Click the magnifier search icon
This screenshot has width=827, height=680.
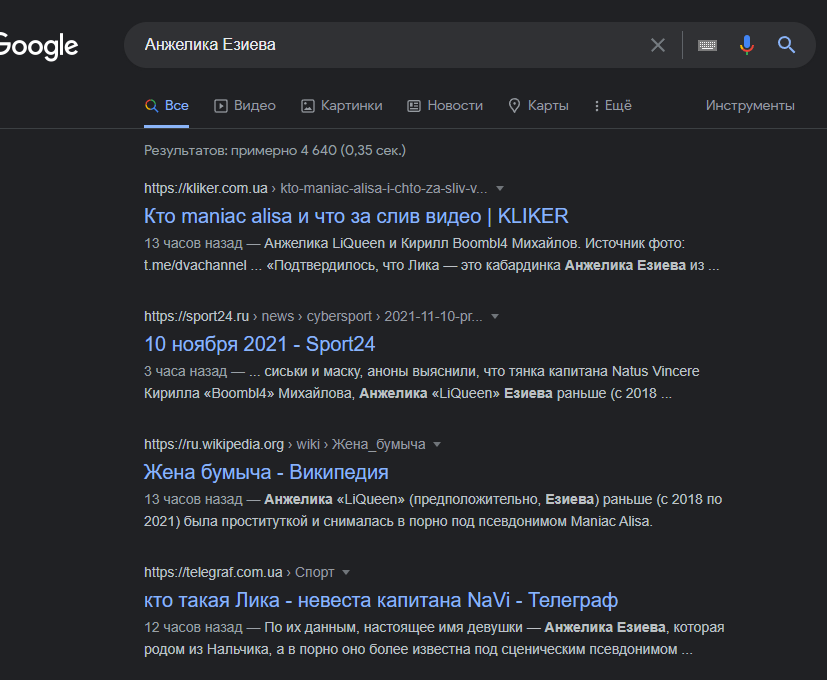pos(786,45)
